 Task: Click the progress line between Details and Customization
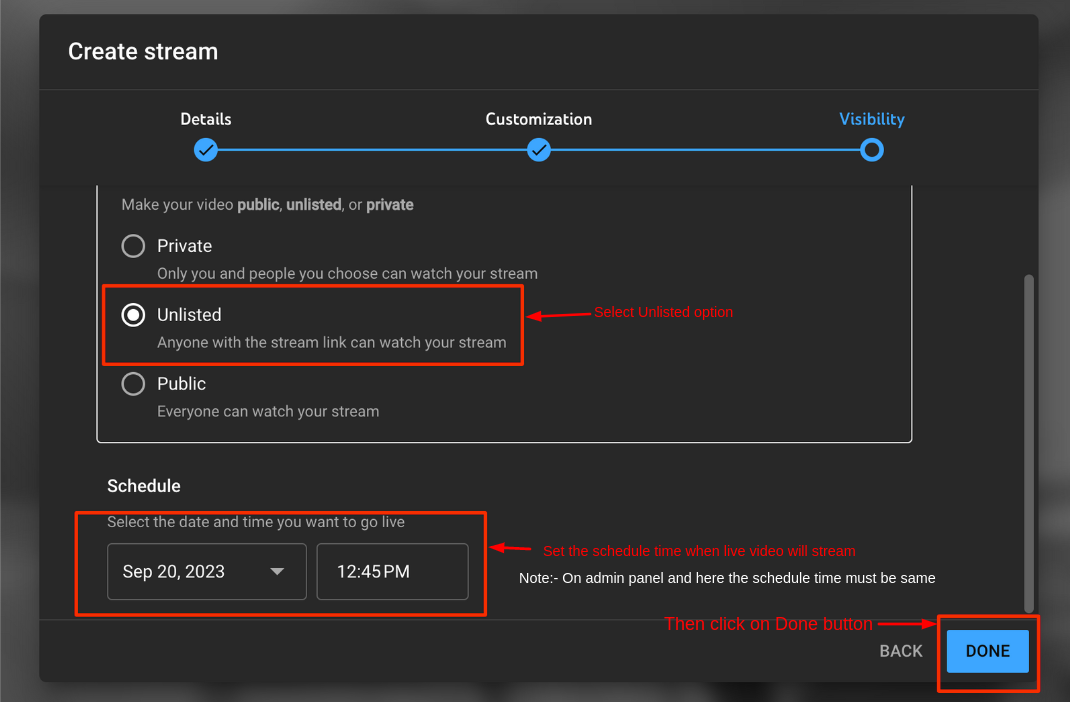pyautogui.click(x=372, y=151)
